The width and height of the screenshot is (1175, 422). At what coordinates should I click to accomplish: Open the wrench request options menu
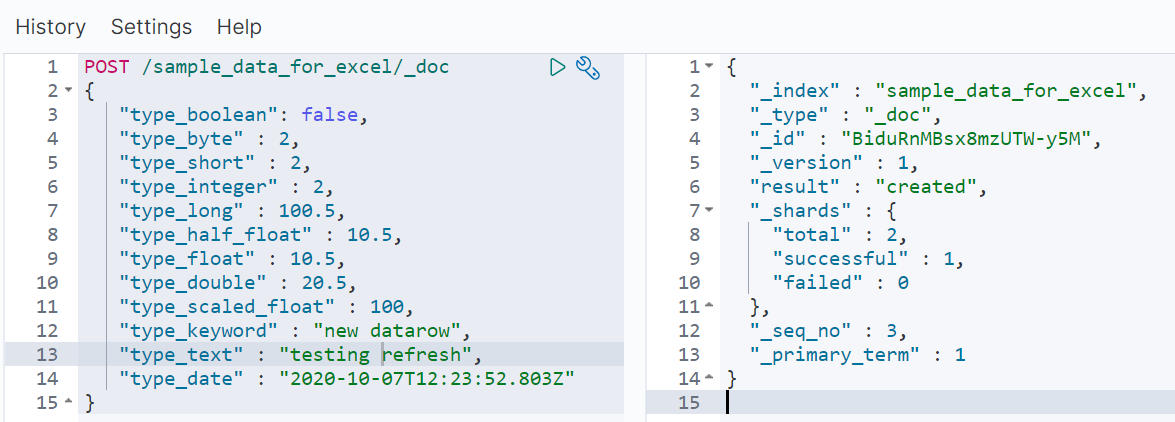tap(588, 67)
